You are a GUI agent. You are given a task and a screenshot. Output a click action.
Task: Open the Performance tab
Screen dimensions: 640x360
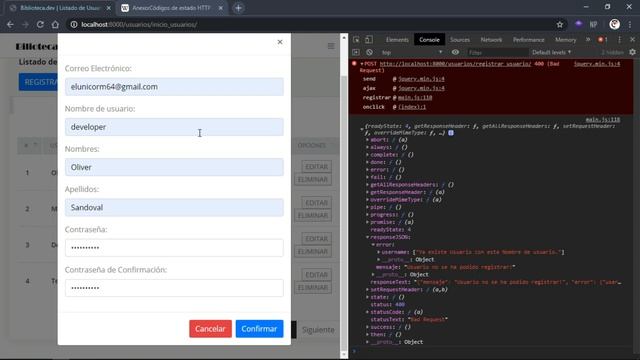(x=529, y=40)
